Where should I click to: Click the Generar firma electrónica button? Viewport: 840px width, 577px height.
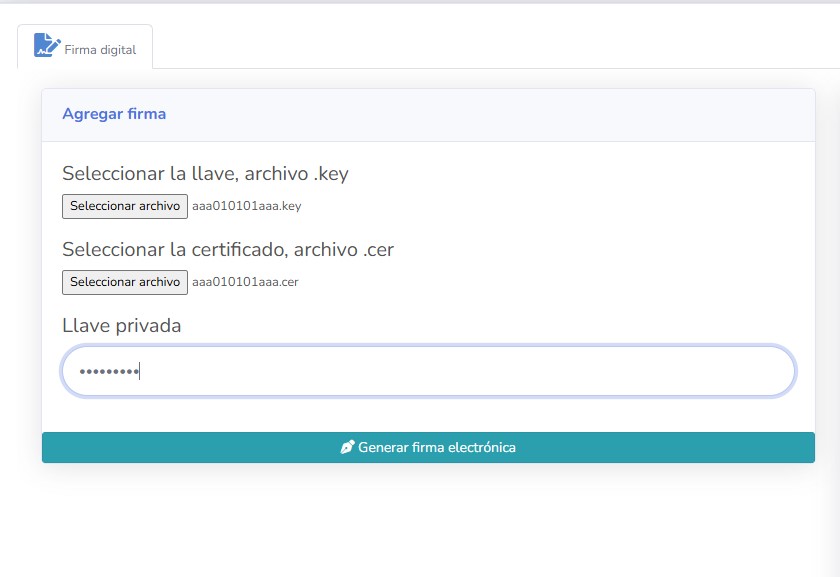click(x=428, y=448)
